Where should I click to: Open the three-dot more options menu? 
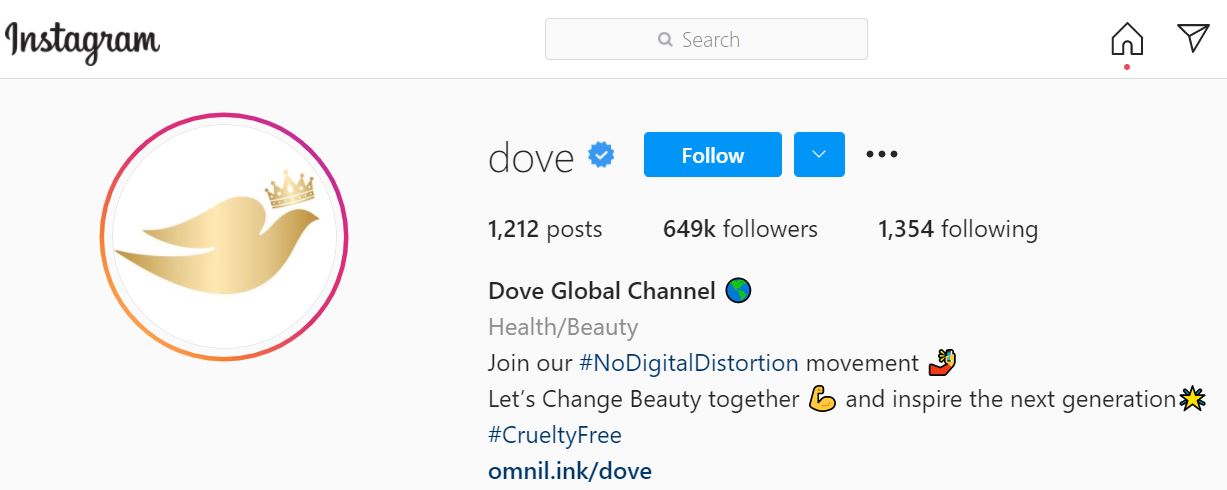[x=882, y=154]
